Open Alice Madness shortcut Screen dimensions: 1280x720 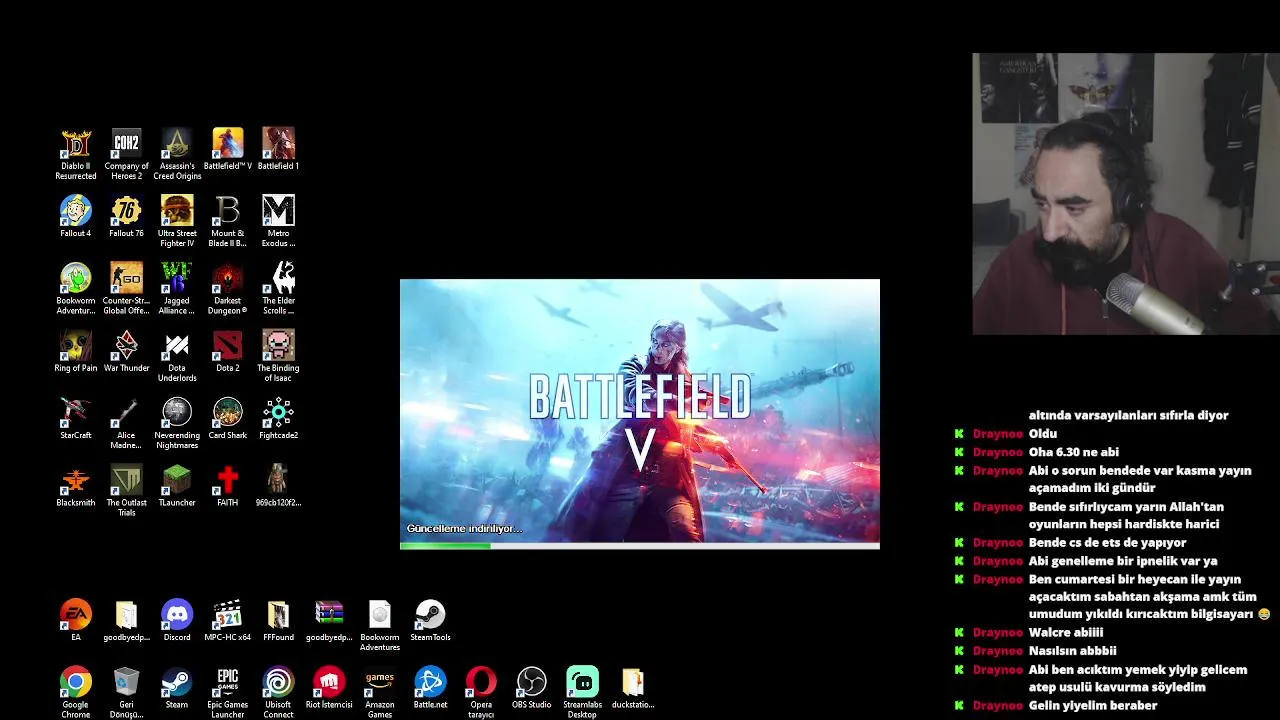126,423
